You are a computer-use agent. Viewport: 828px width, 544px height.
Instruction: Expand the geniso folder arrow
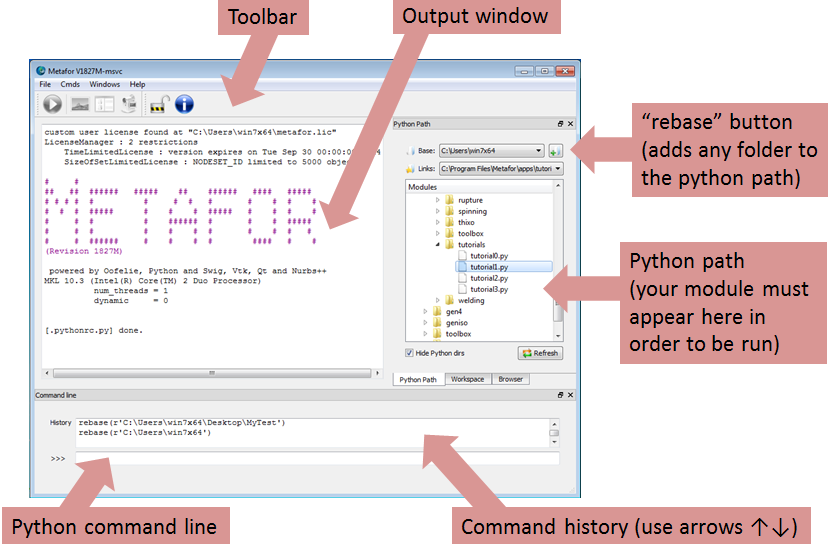425,323
